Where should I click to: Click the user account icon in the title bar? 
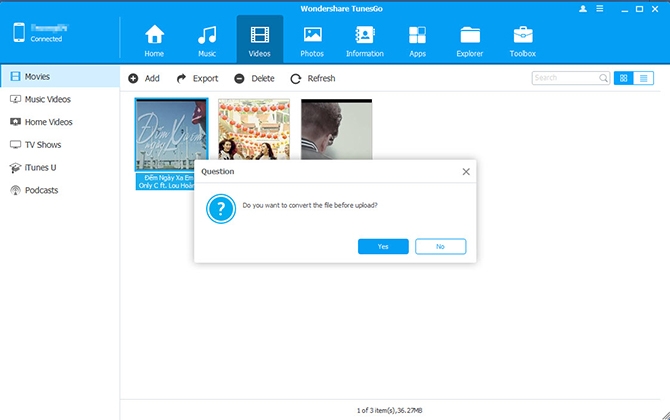tap(583, 9)
